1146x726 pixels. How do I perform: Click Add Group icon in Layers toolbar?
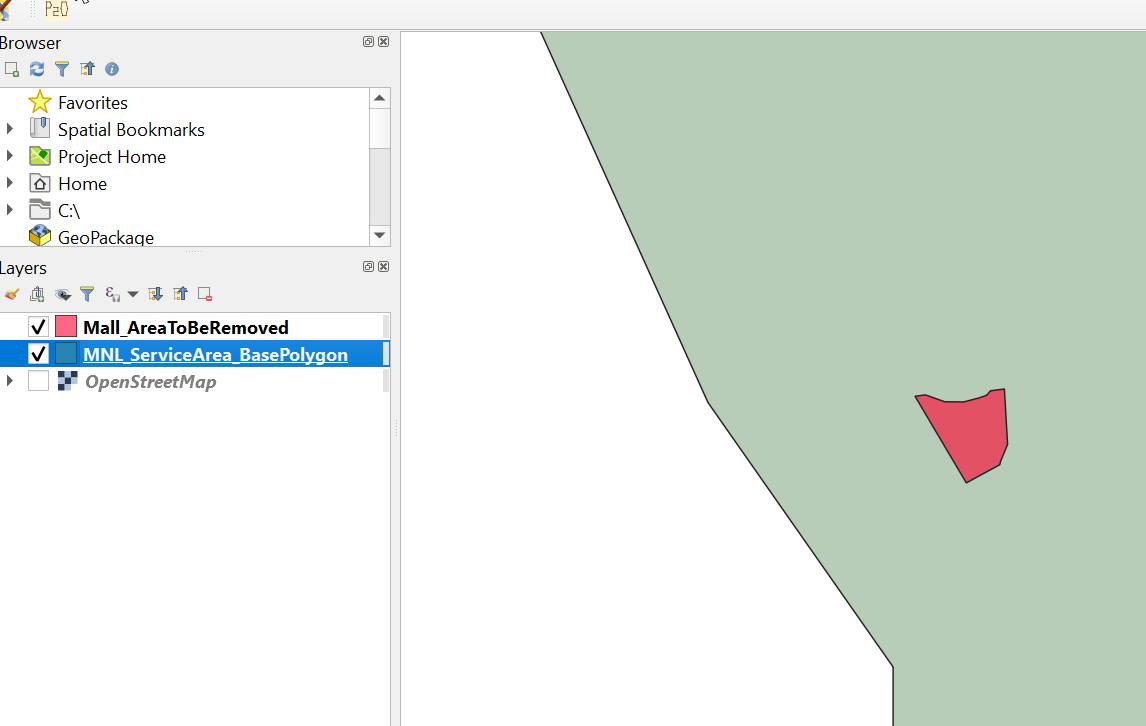point(37,295)
